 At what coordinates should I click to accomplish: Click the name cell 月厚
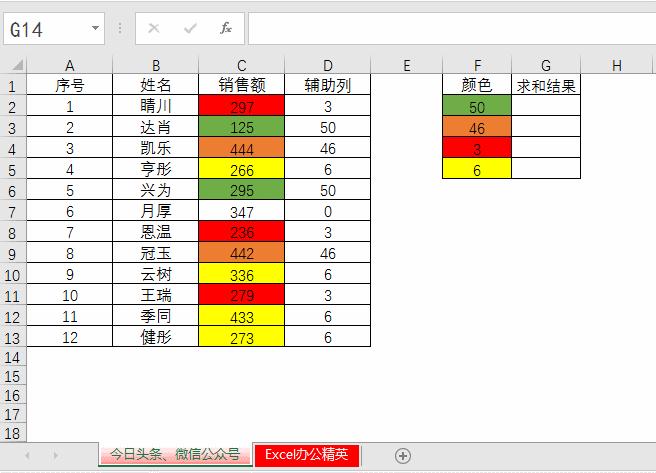(x=156, y=211)
